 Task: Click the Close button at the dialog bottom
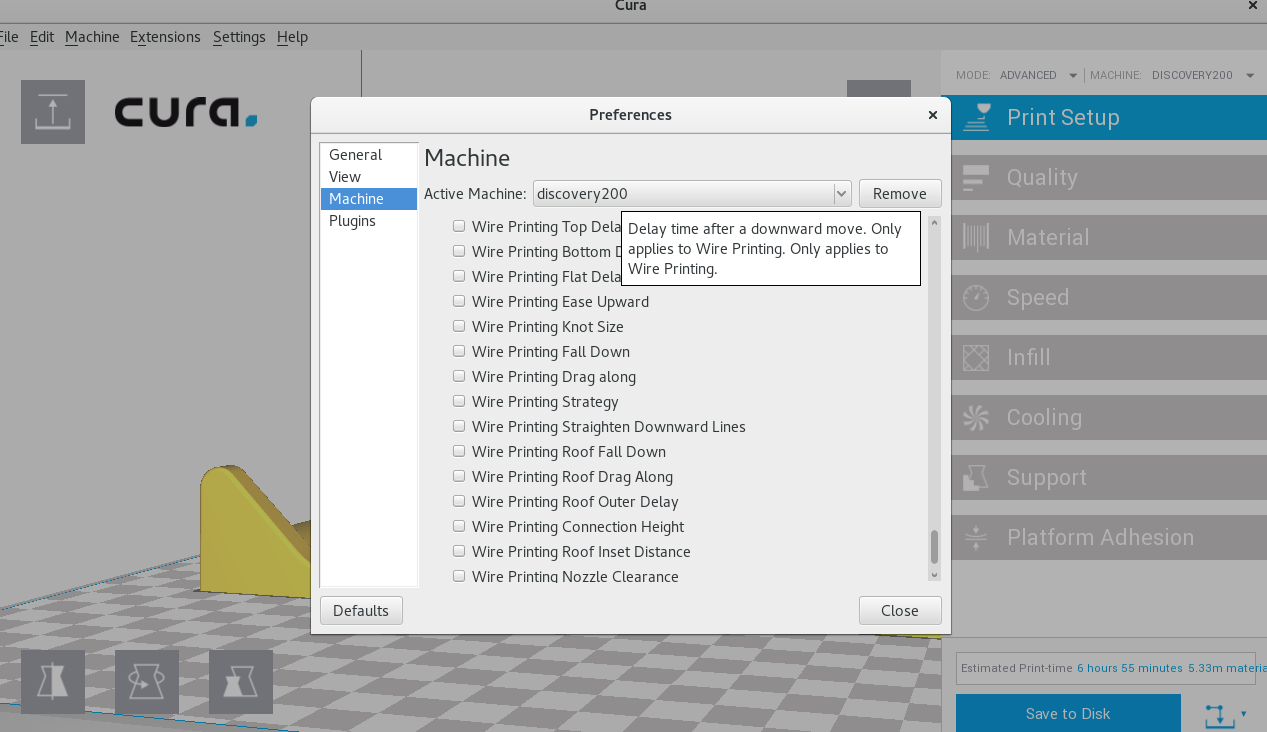coord(900,610)
